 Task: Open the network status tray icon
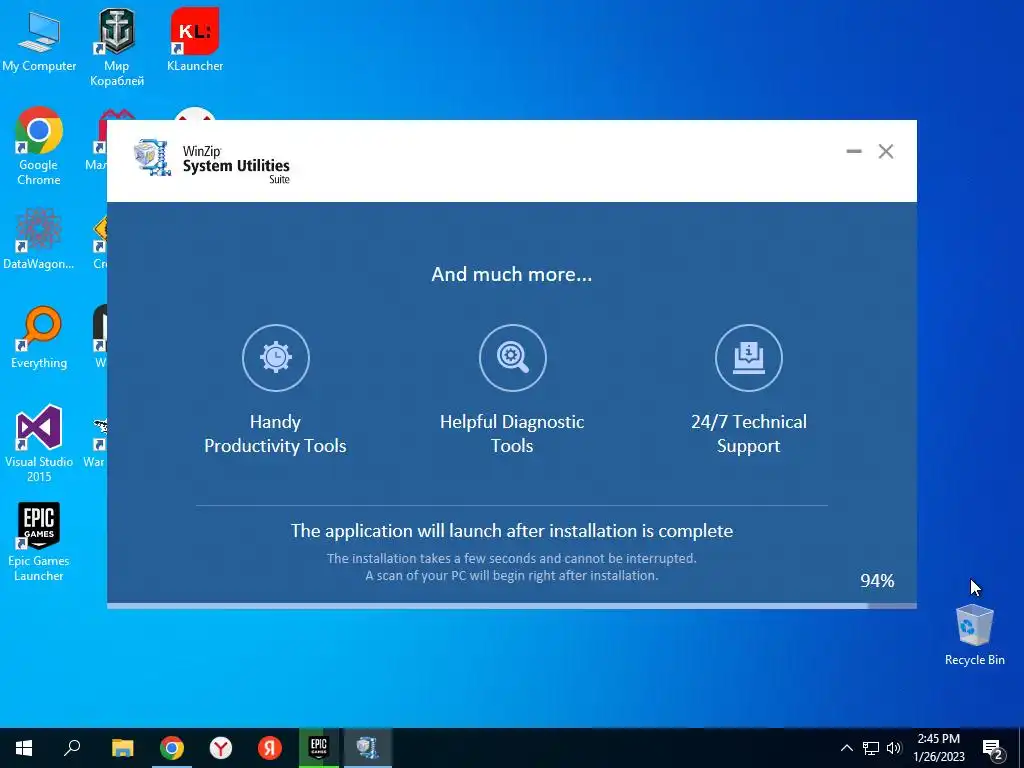[871, 748]
